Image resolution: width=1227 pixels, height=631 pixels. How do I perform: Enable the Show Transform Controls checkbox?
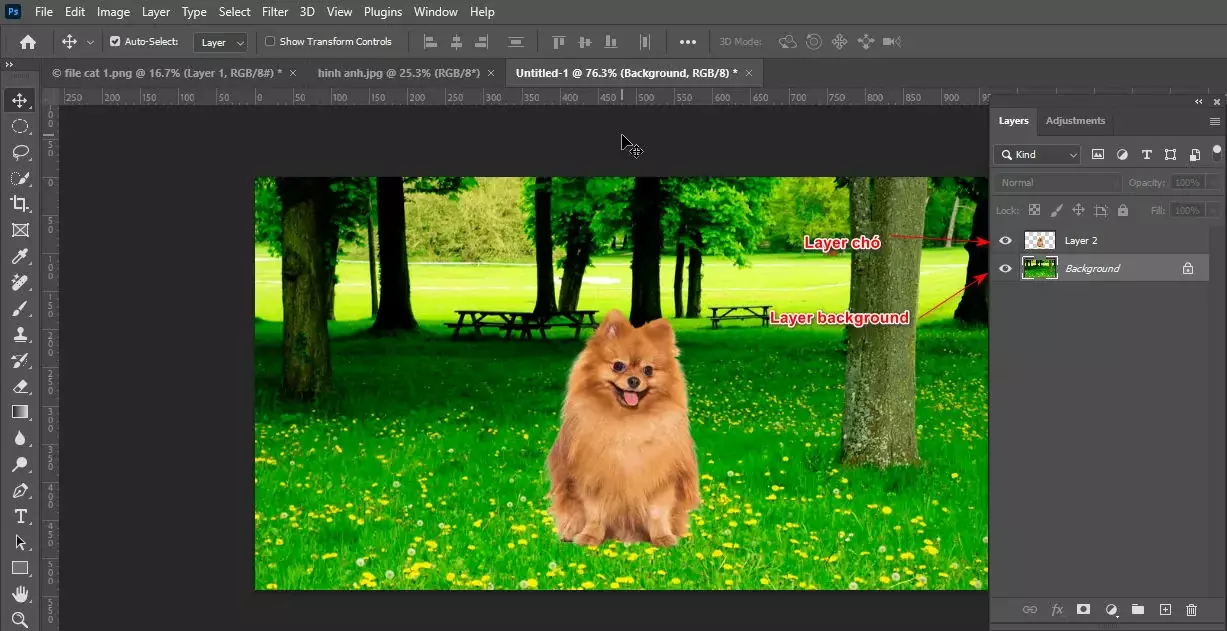[x=268, y=41]
